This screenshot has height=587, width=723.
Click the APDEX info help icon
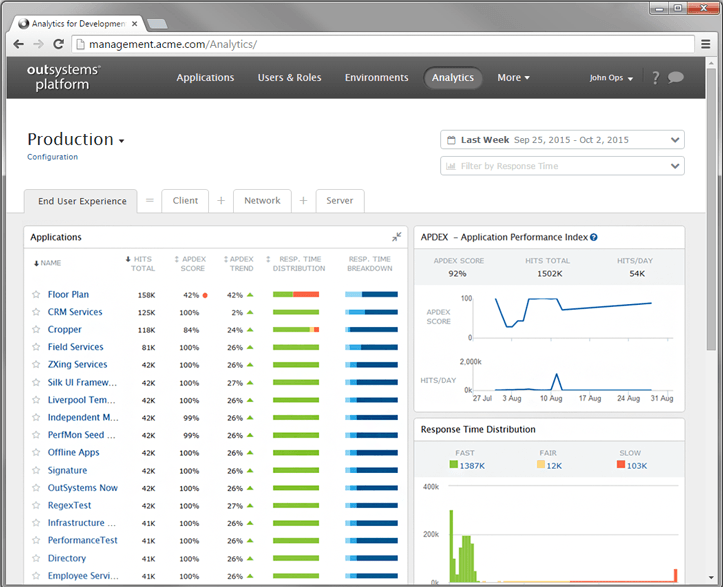[594, 237]
